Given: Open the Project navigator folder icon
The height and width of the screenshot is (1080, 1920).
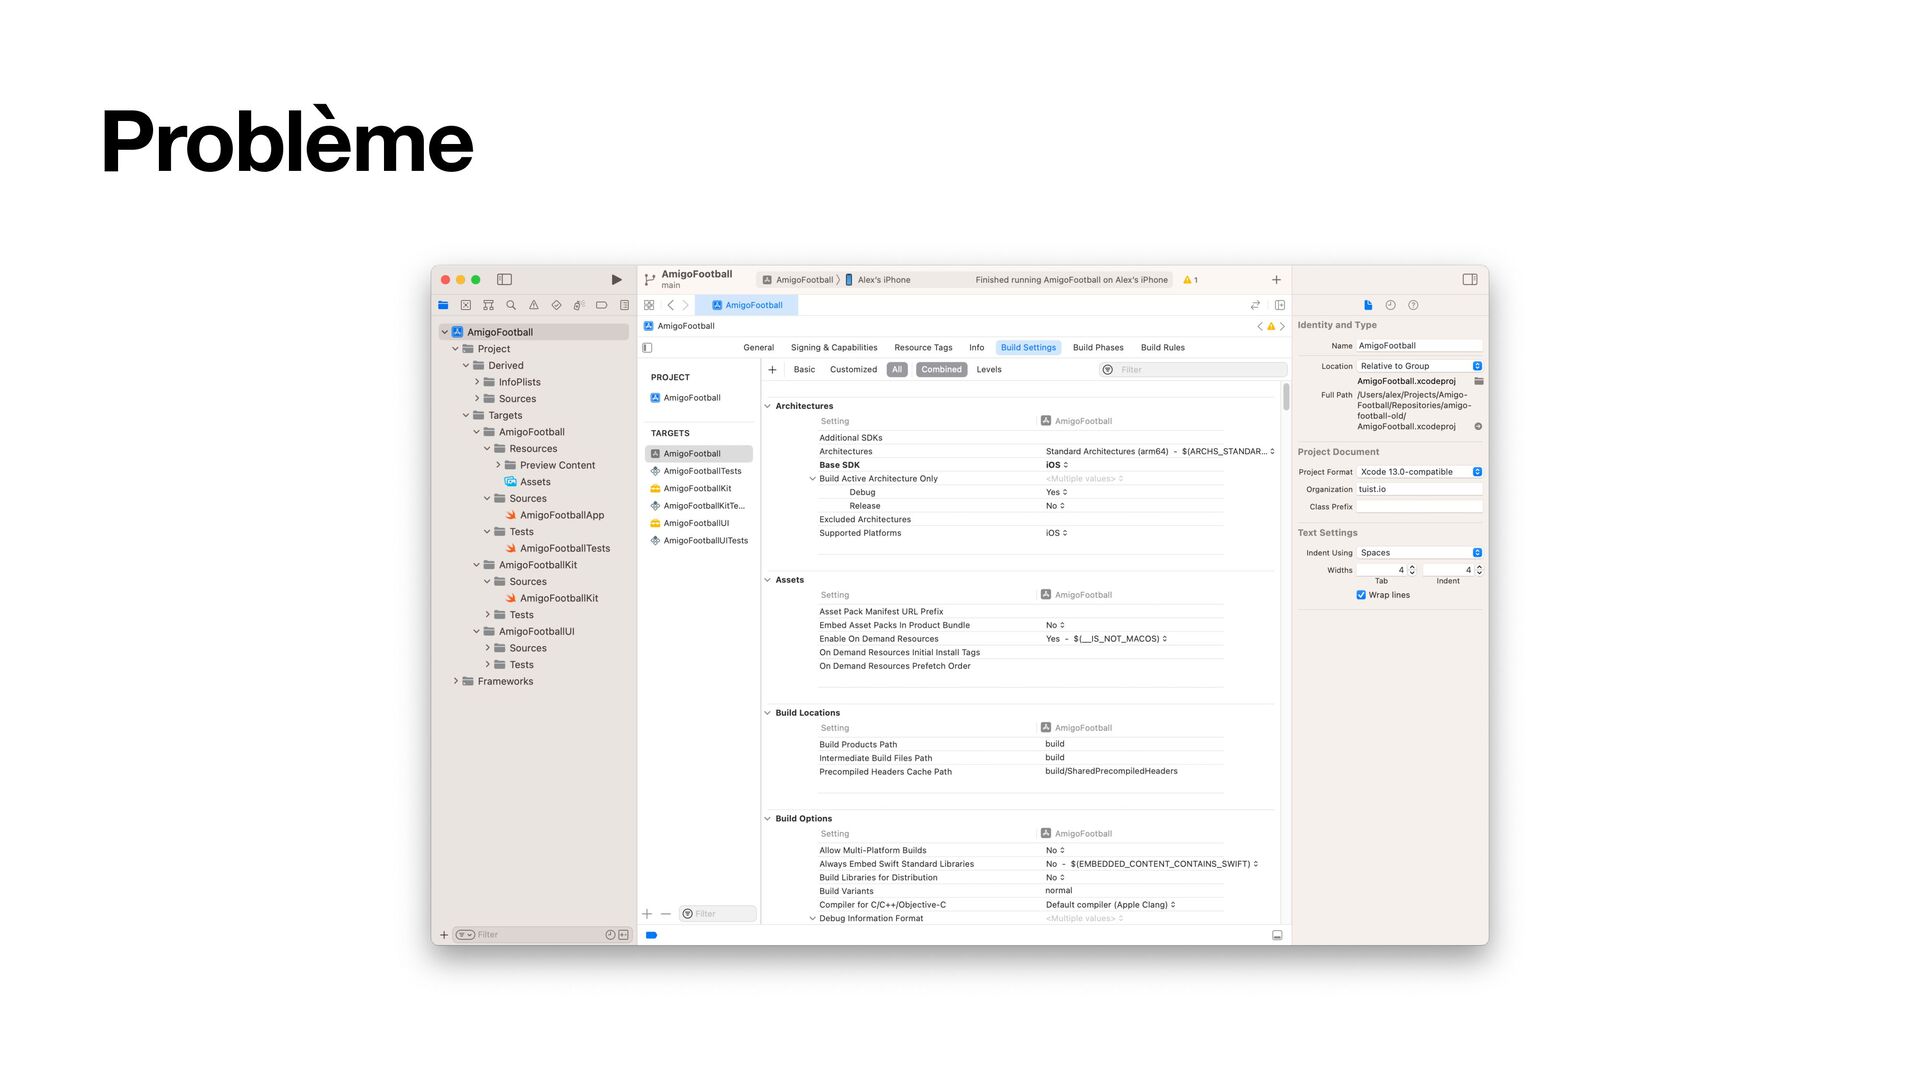Looking at the screenshot, I should click(x=443, y=305).
